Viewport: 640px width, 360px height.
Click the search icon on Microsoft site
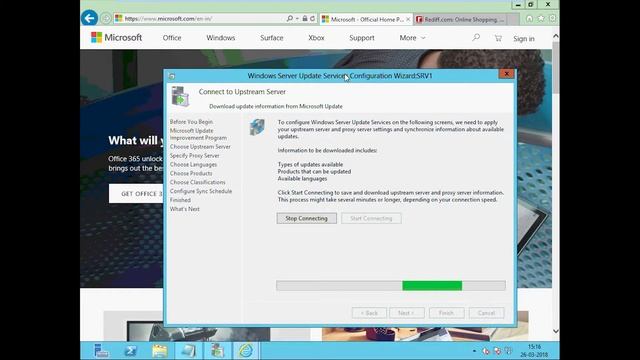476,38
